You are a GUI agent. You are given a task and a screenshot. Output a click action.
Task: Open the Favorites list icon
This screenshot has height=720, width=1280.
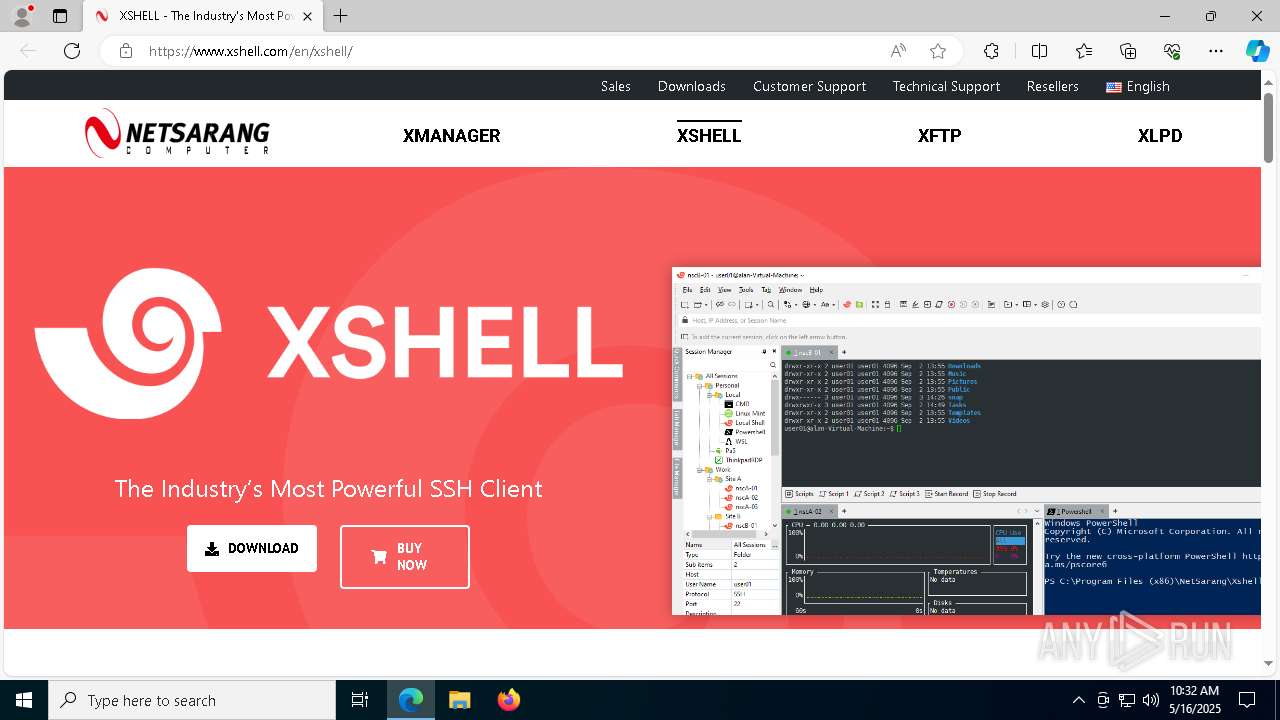click(1084, 51)
